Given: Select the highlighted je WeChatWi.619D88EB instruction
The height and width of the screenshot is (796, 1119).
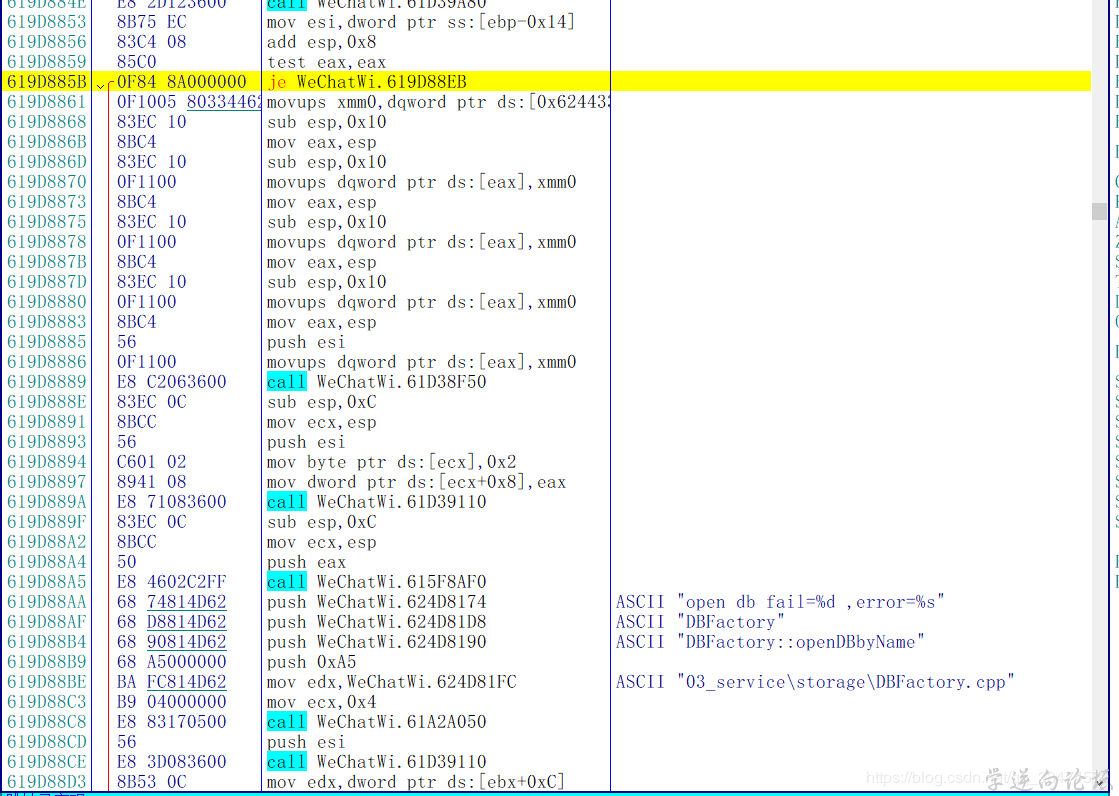Looking at the screenshot, I should tap(367, 82).
